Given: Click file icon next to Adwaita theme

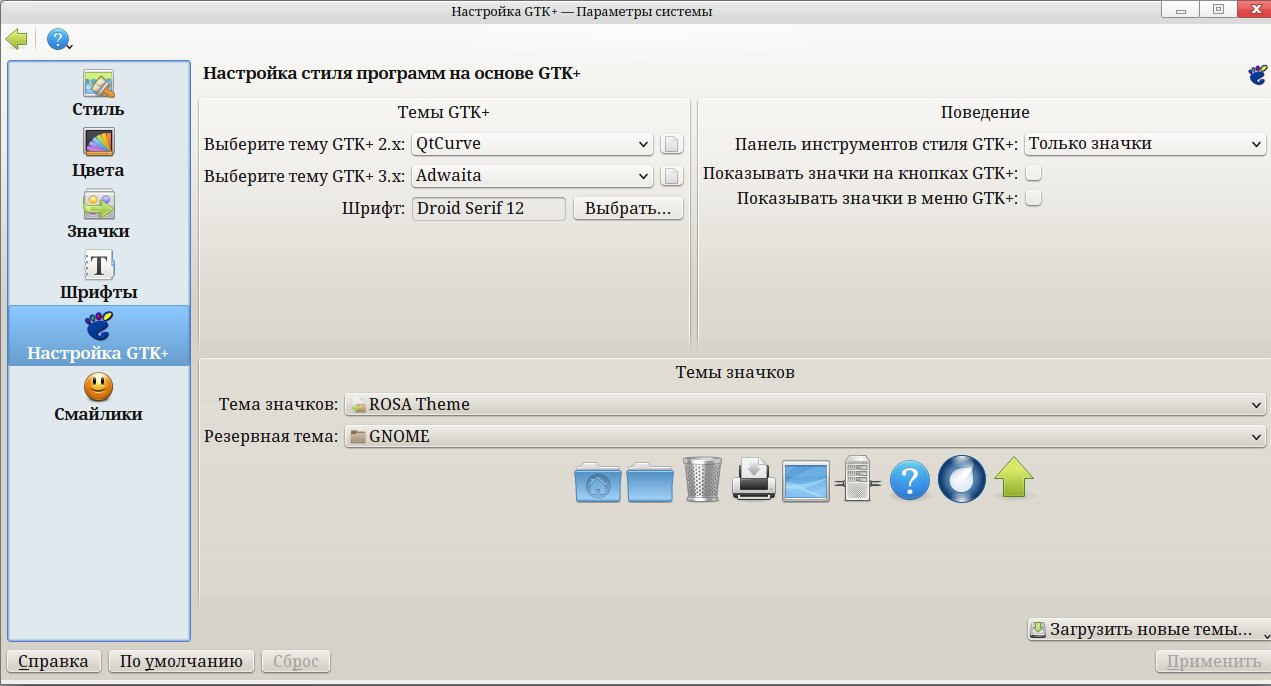Looking at the screenshot, I should tap(672, 177).
